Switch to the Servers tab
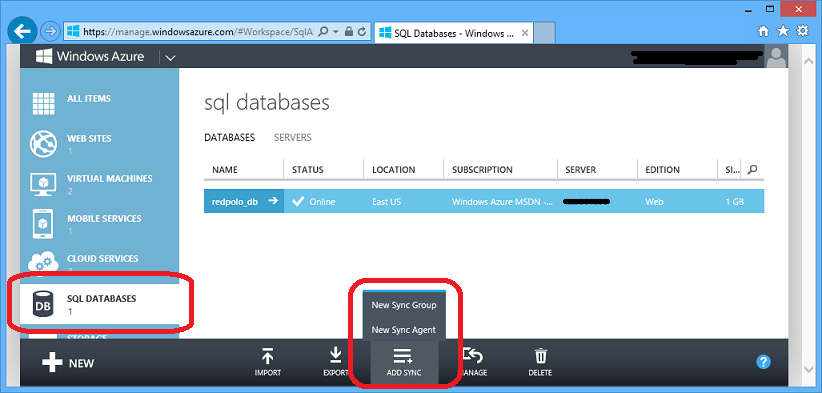This screenshot has width=822, height=393. [293, 137]
